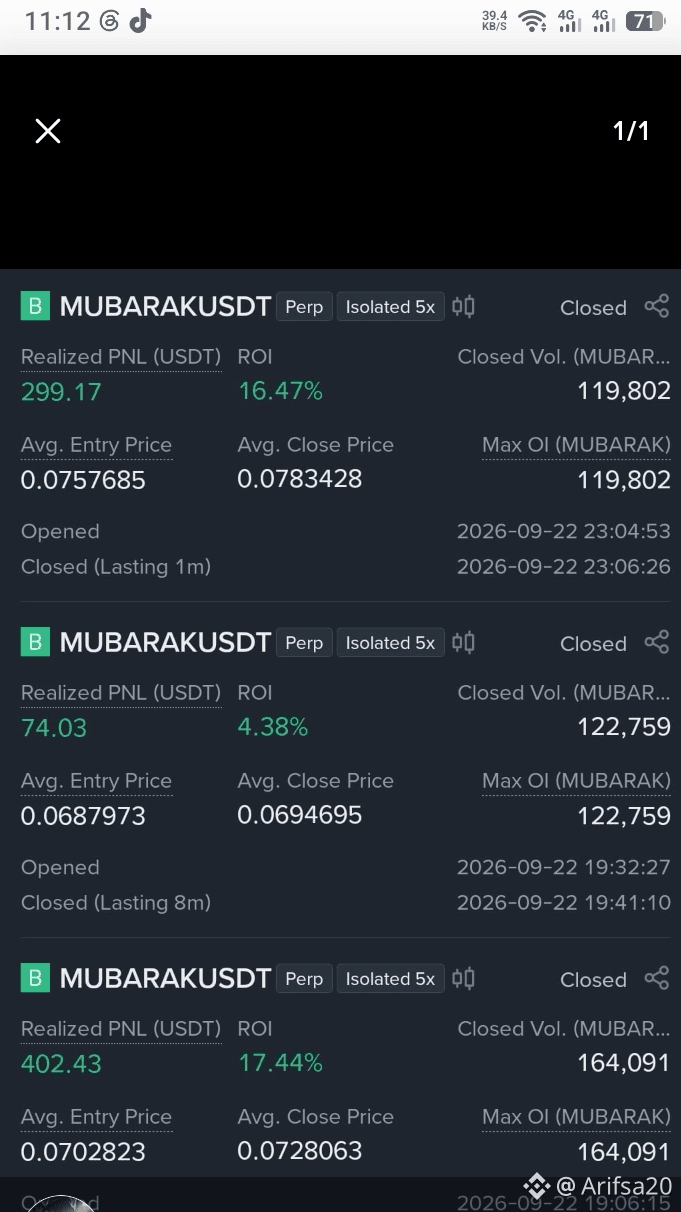
Task: Select Isolated 5x tag on first trade
Action: tap(390, 307)
